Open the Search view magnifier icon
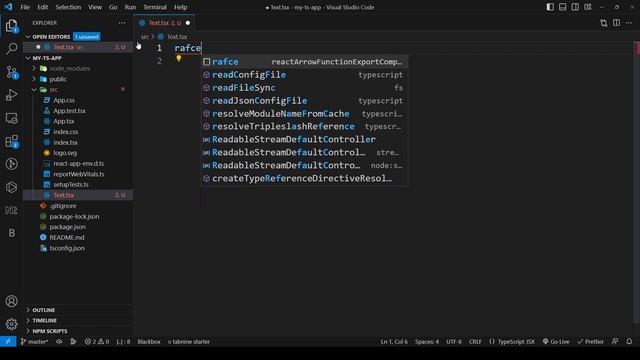The width and height of the screenshot is (640, 360). [11, 49]
